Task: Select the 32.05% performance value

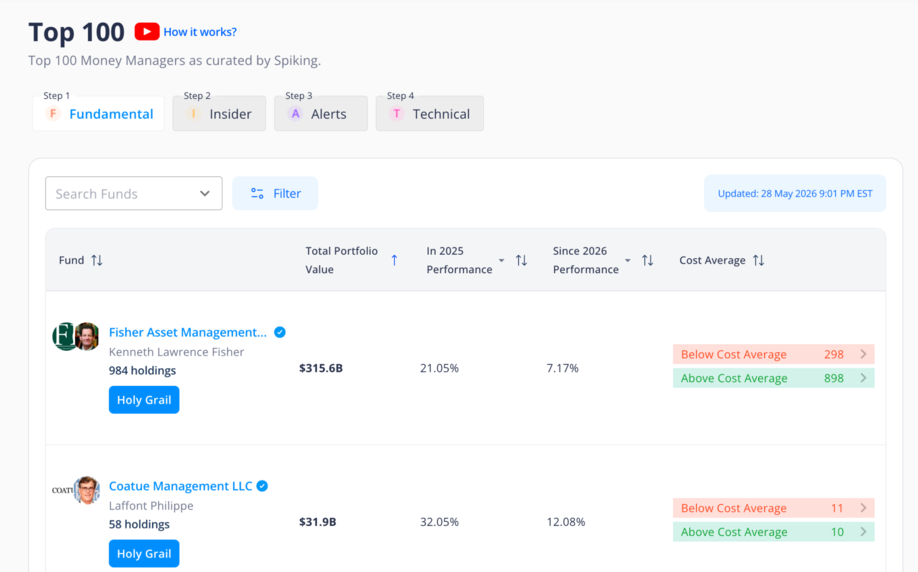Action: [x=439, y=522]
